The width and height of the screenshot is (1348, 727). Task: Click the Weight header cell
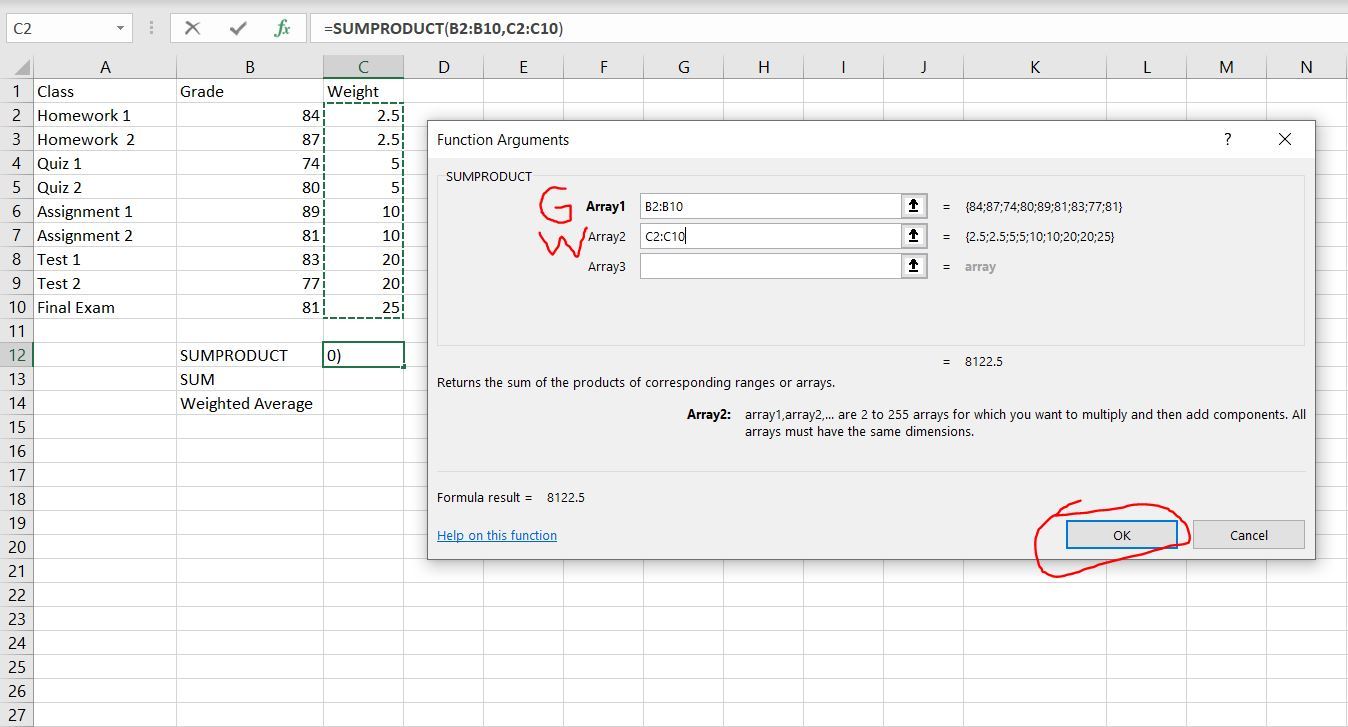pos(363,91)
